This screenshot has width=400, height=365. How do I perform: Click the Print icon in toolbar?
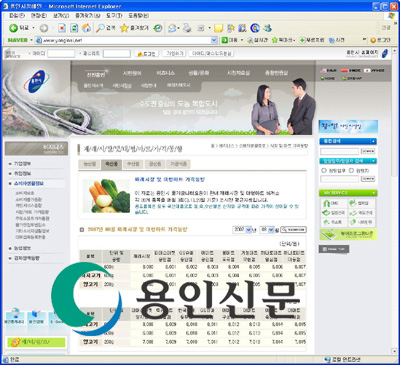tap(187, 28)
